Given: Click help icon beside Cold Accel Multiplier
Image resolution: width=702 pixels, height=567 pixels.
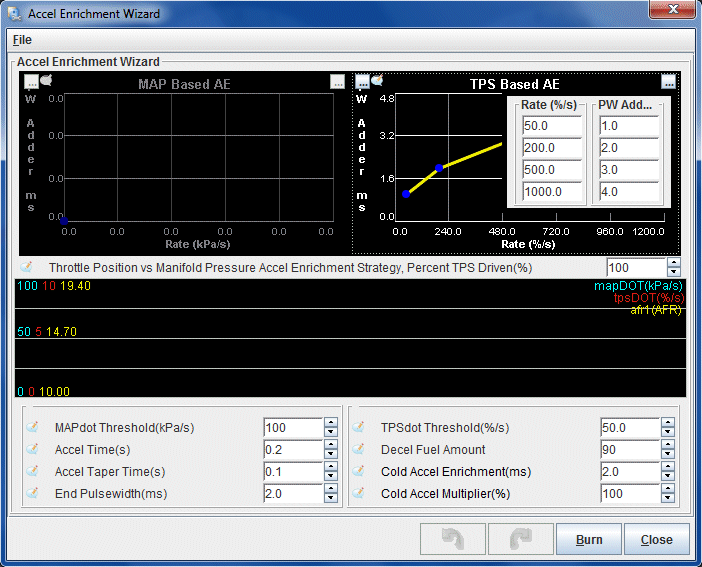Looking at the screenshot, I should (x=359, y=493).
